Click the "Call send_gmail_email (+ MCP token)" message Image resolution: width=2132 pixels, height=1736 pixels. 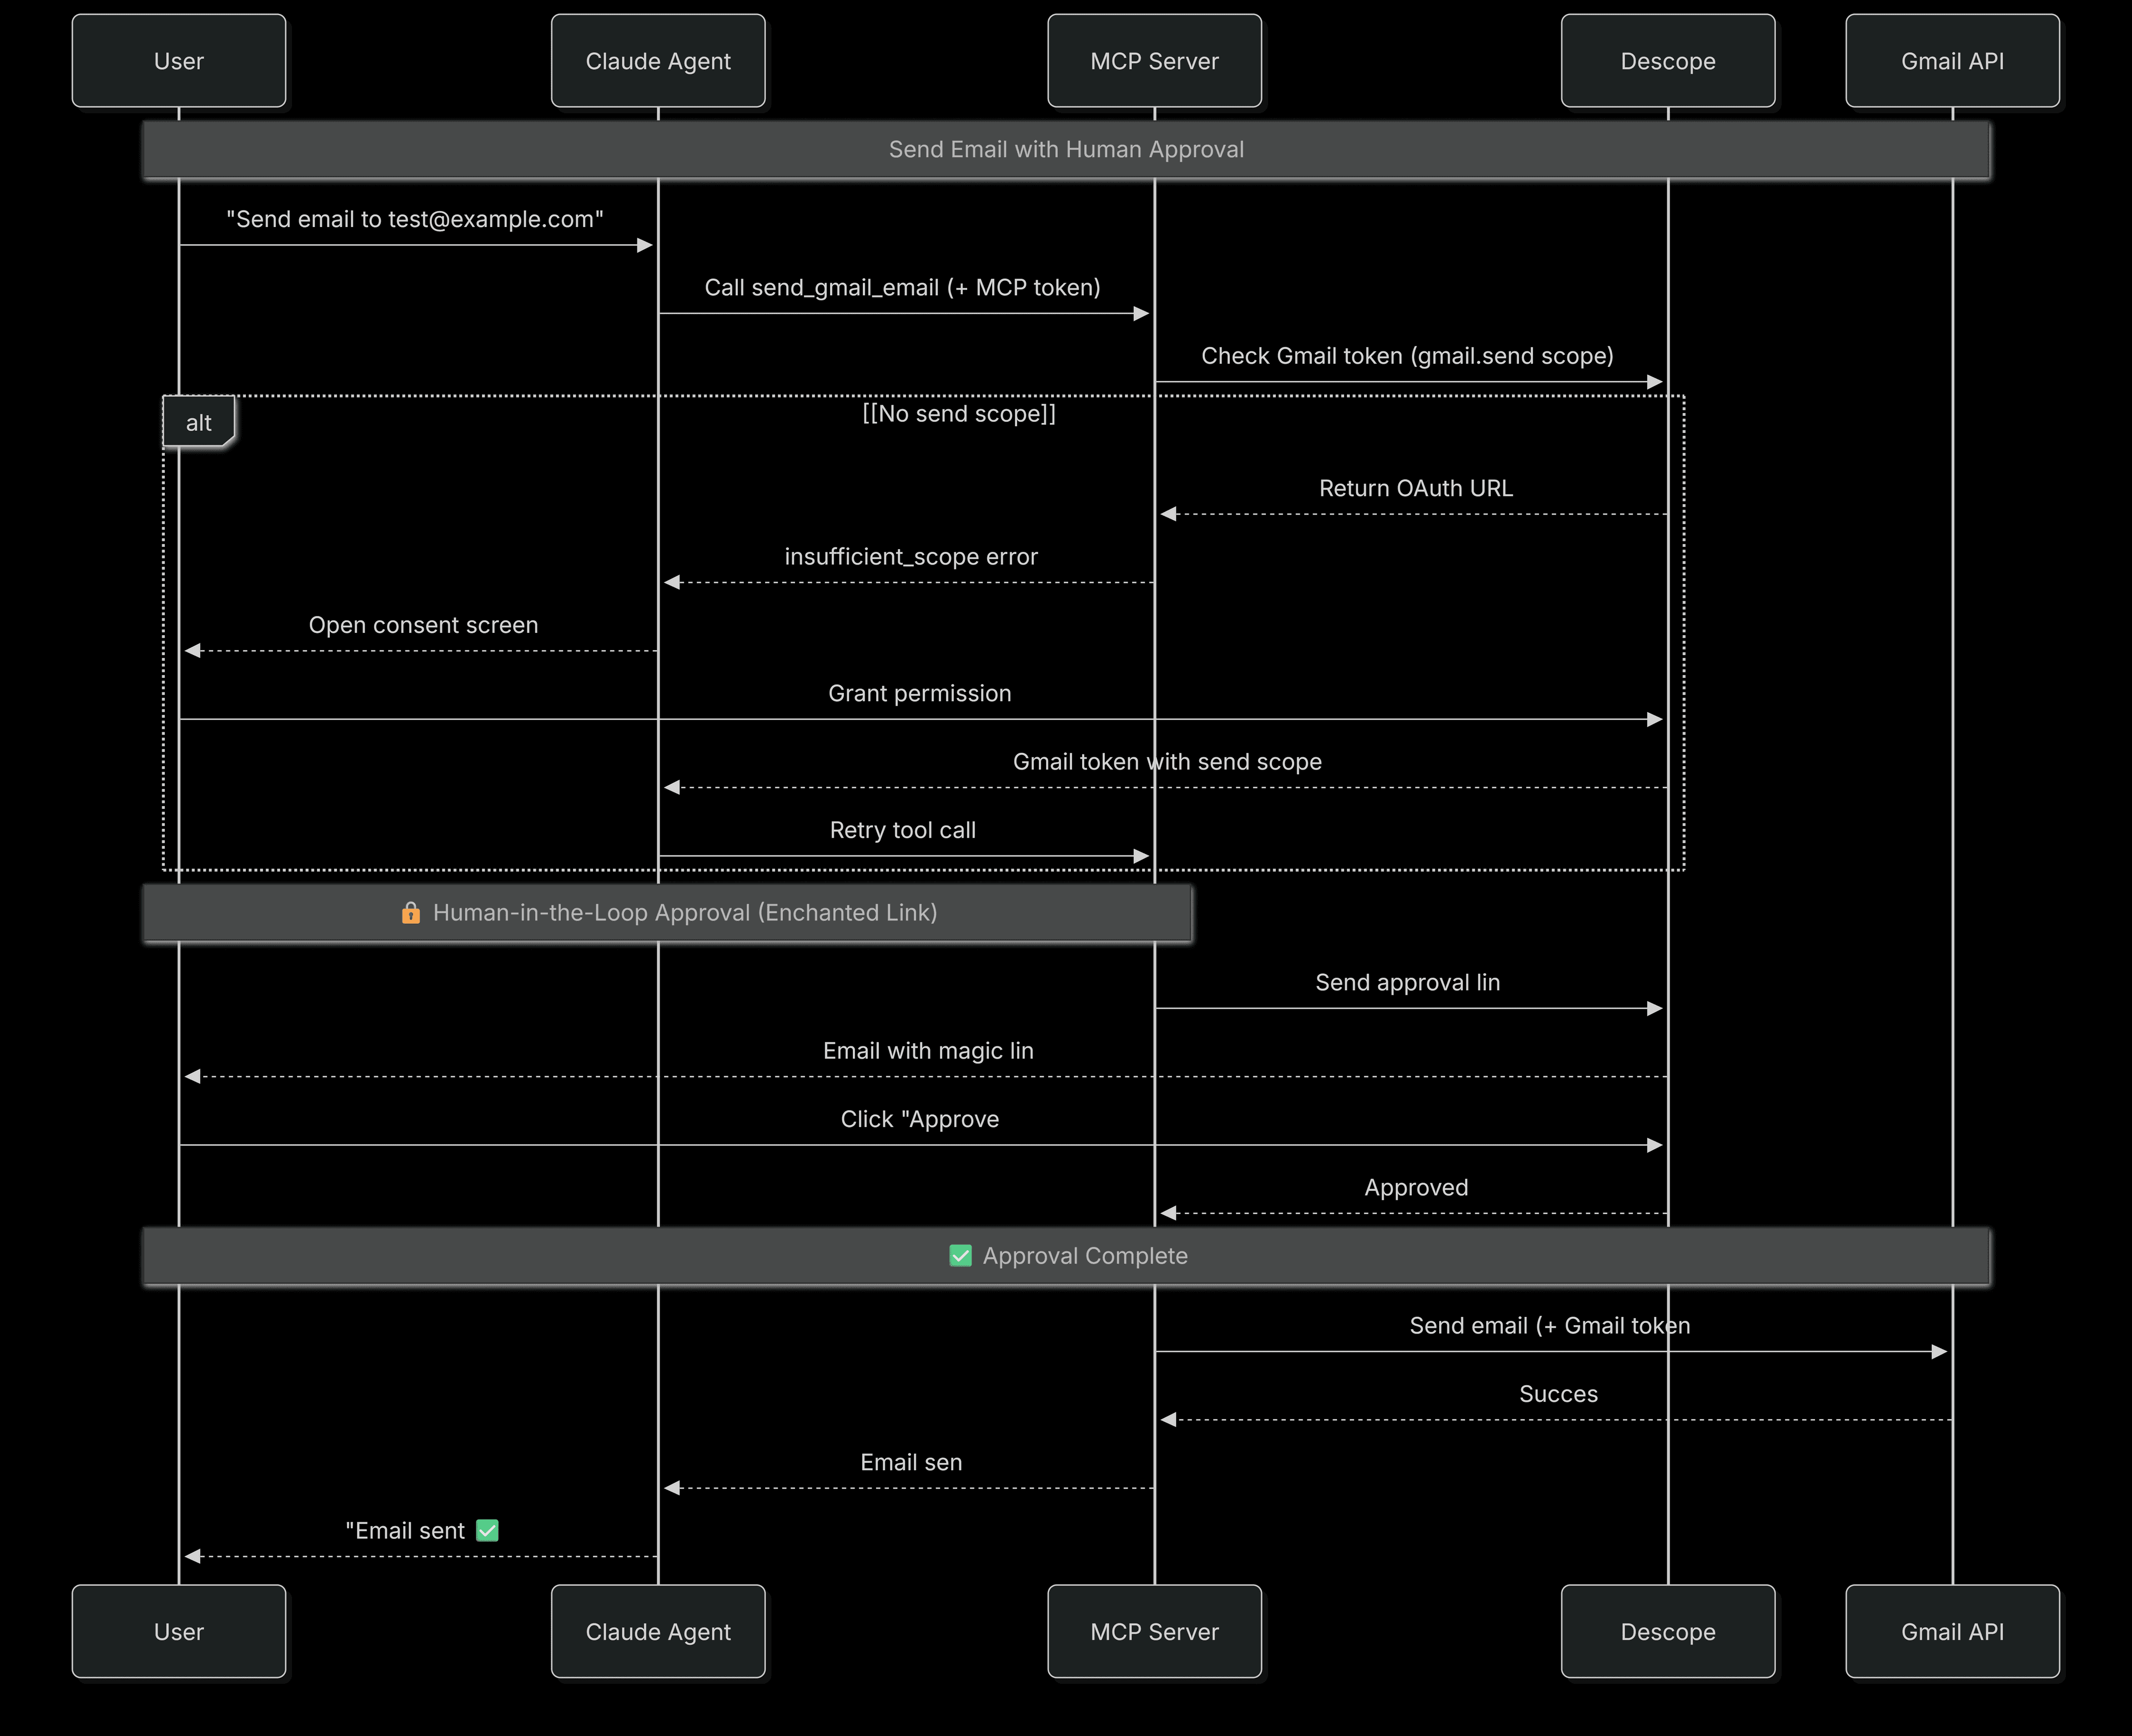pos(902,288)
